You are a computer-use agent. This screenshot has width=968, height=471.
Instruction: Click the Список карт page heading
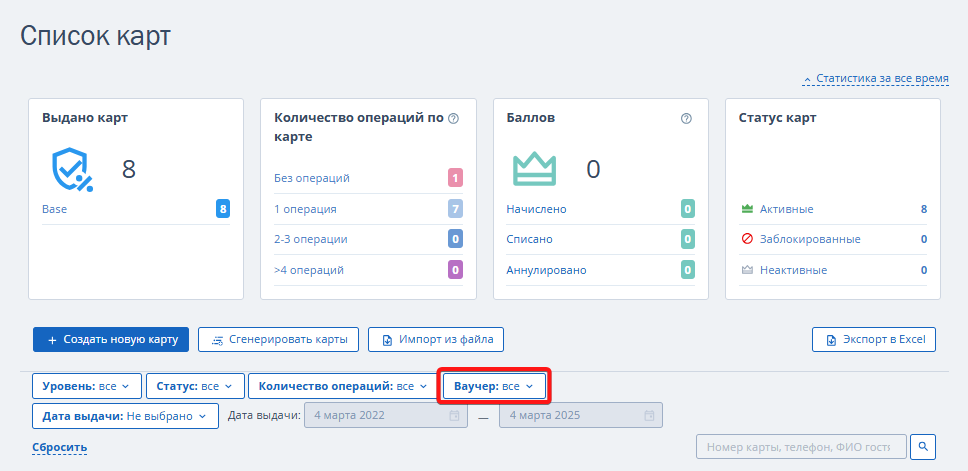click(x=95, y=36)
